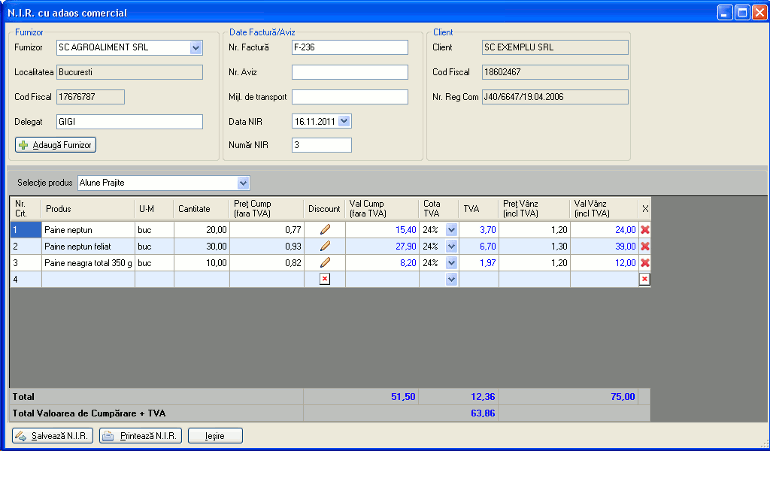Open Cota TVA dropdown in empty row 4

(x=451, y=279)
